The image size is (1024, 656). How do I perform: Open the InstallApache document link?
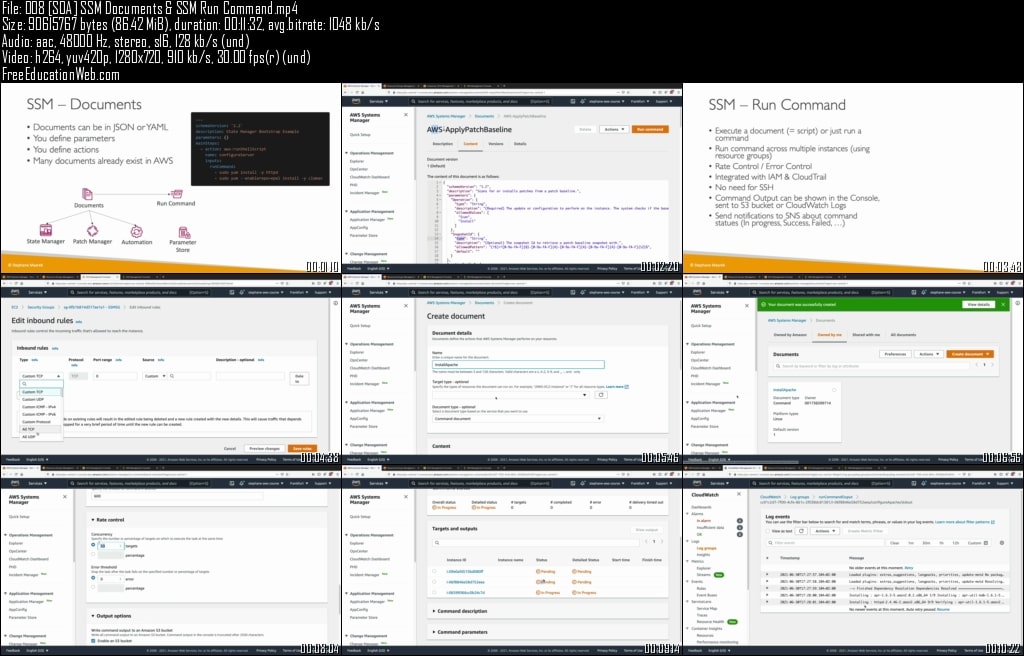click(784, 390)
